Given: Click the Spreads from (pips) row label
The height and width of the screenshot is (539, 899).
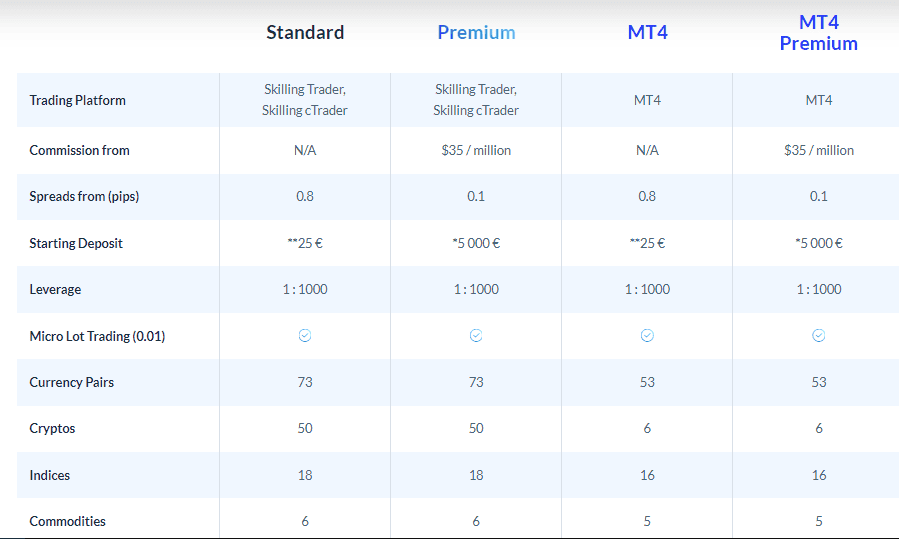Looking at the screenshot, I should pyautogui.click(x=84, y=197).
